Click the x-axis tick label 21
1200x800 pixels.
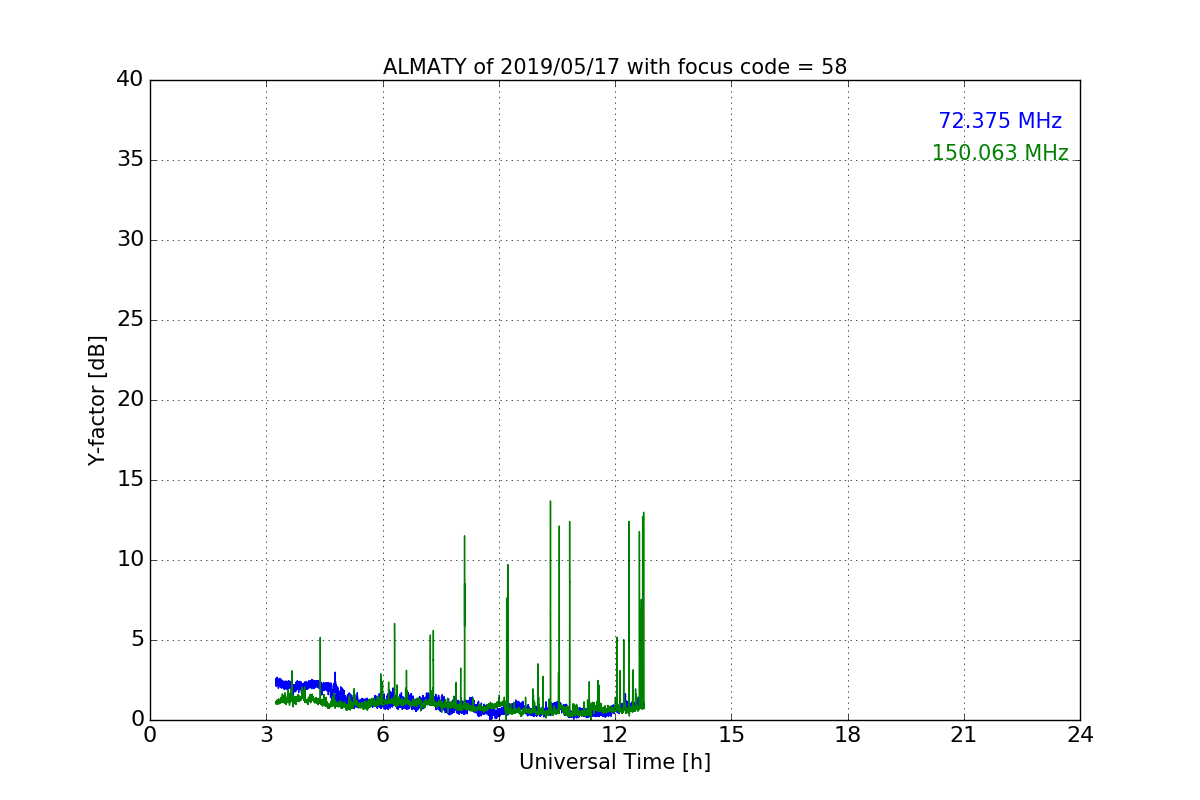[x=964, y=734]
